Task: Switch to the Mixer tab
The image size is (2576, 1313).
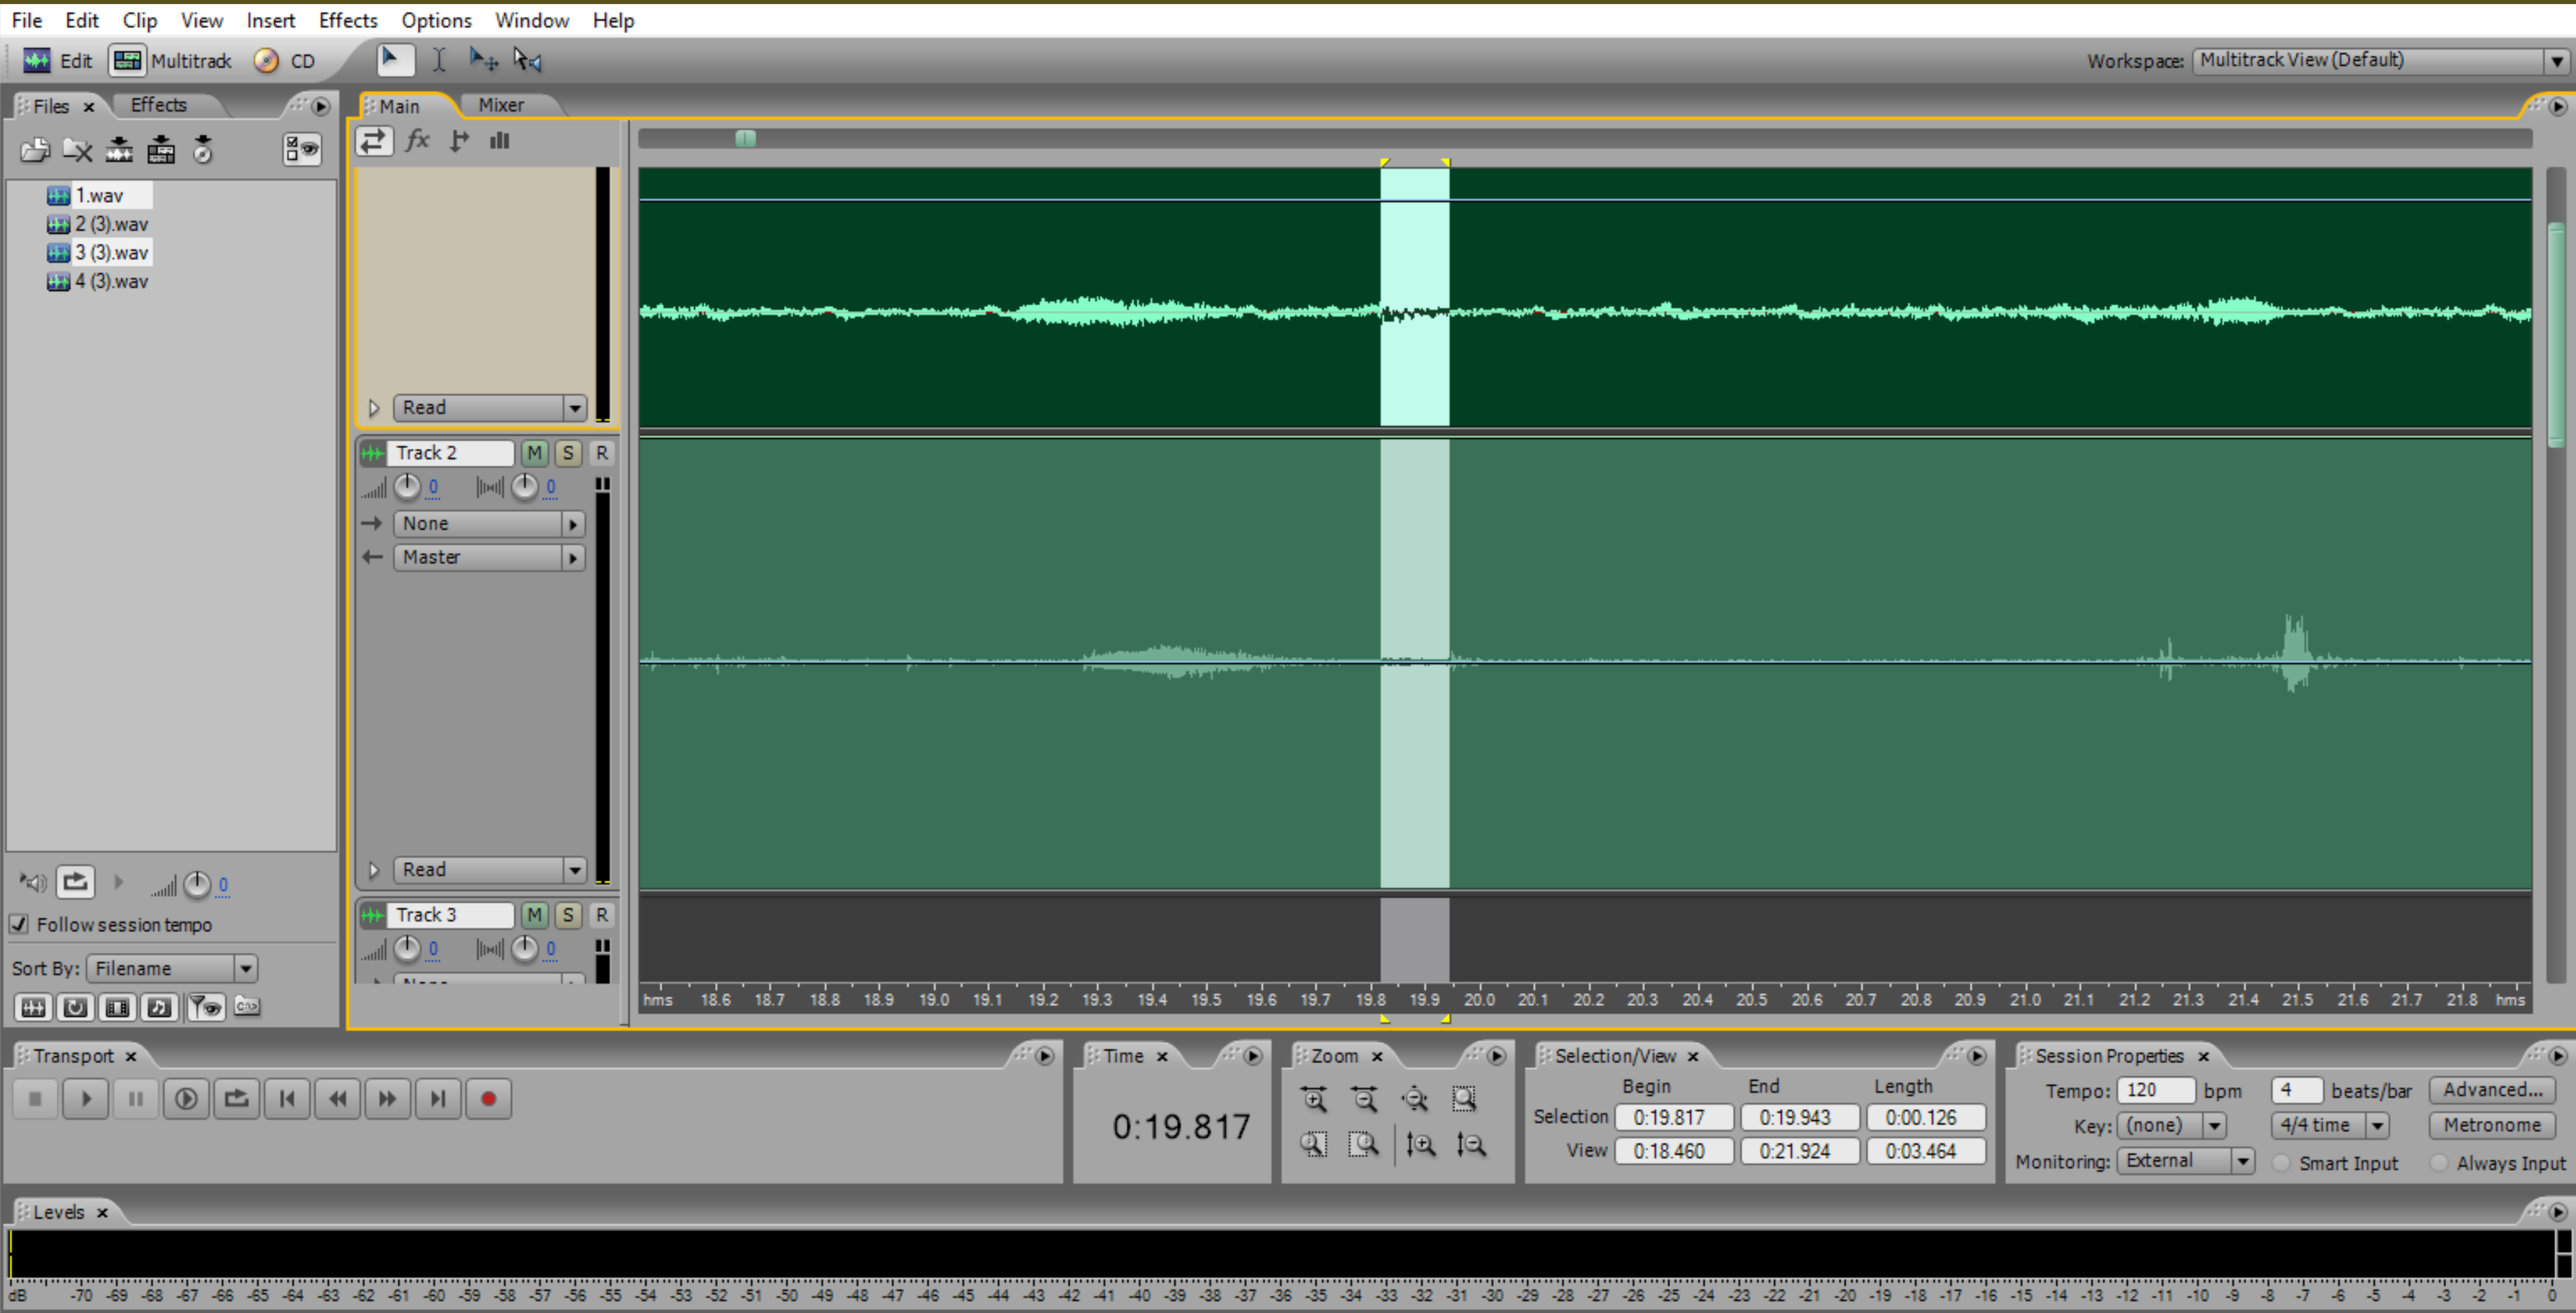Action: point(500,105)
